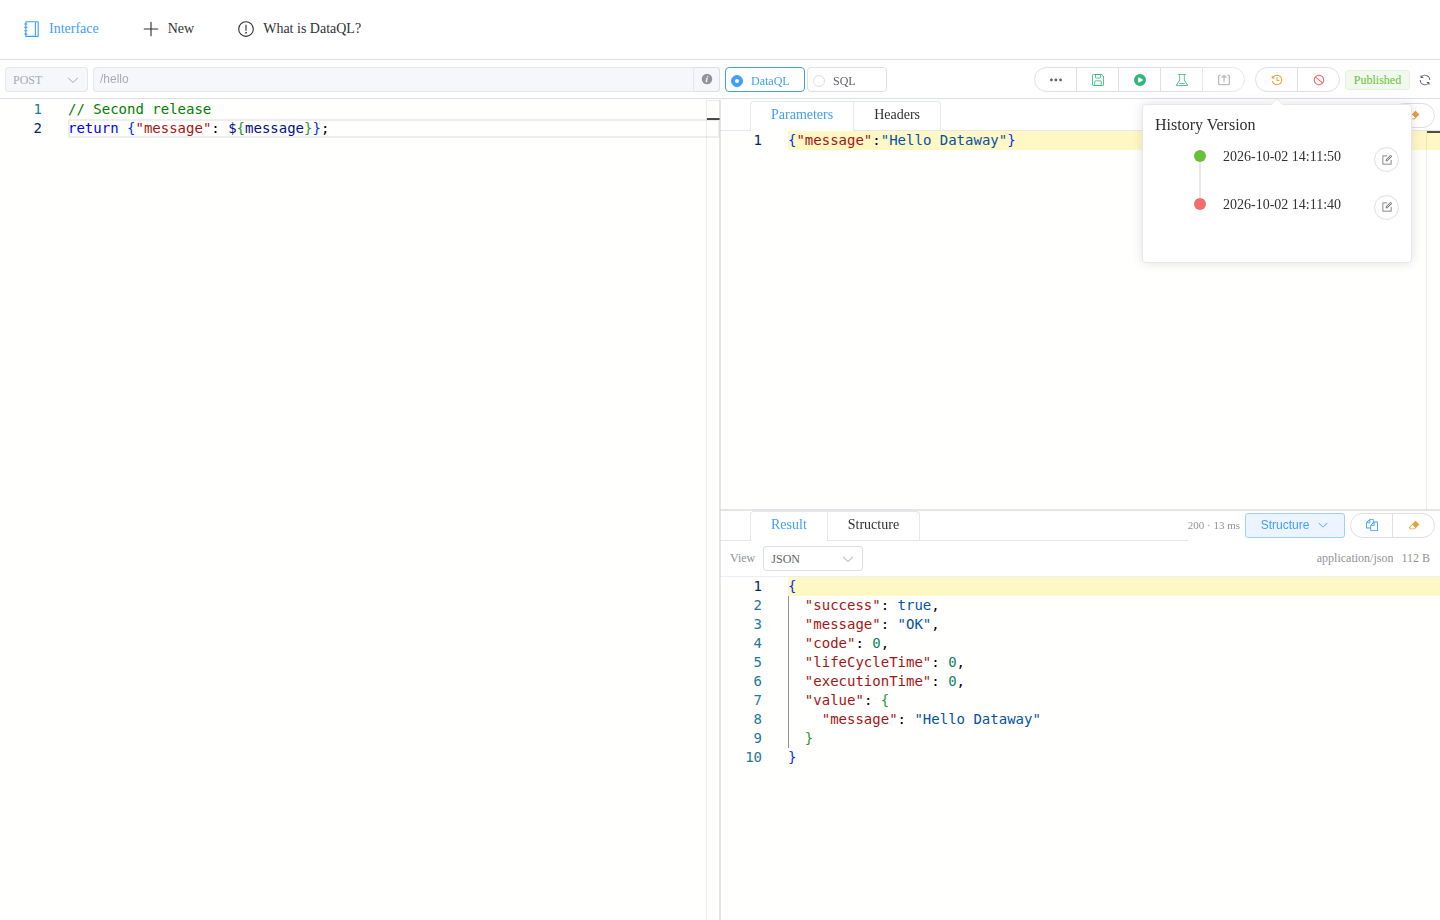Click the New menu item
The image size is (1440, 920).
(x=168, y=29)
